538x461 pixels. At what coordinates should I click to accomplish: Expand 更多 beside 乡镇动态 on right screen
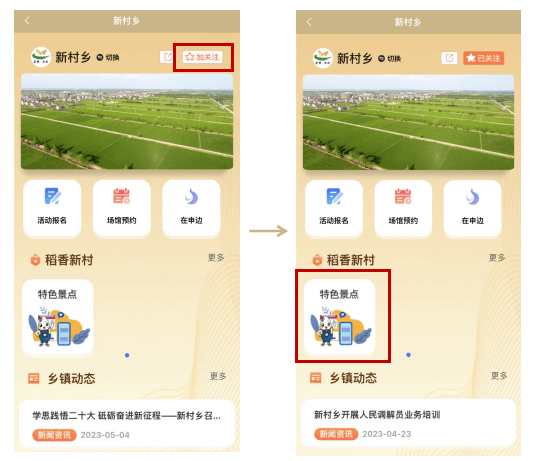click(499, 375)
